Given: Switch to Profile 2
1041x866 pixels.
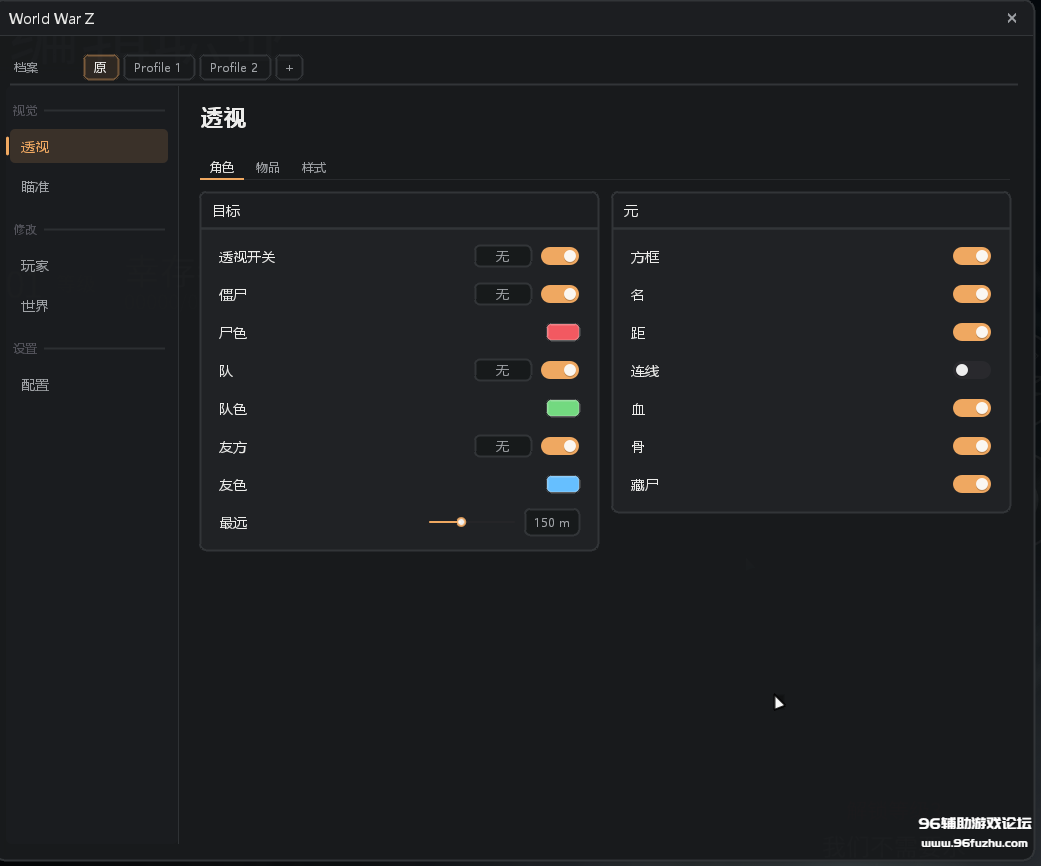Looking at the screenshot, I should point(234,68).
